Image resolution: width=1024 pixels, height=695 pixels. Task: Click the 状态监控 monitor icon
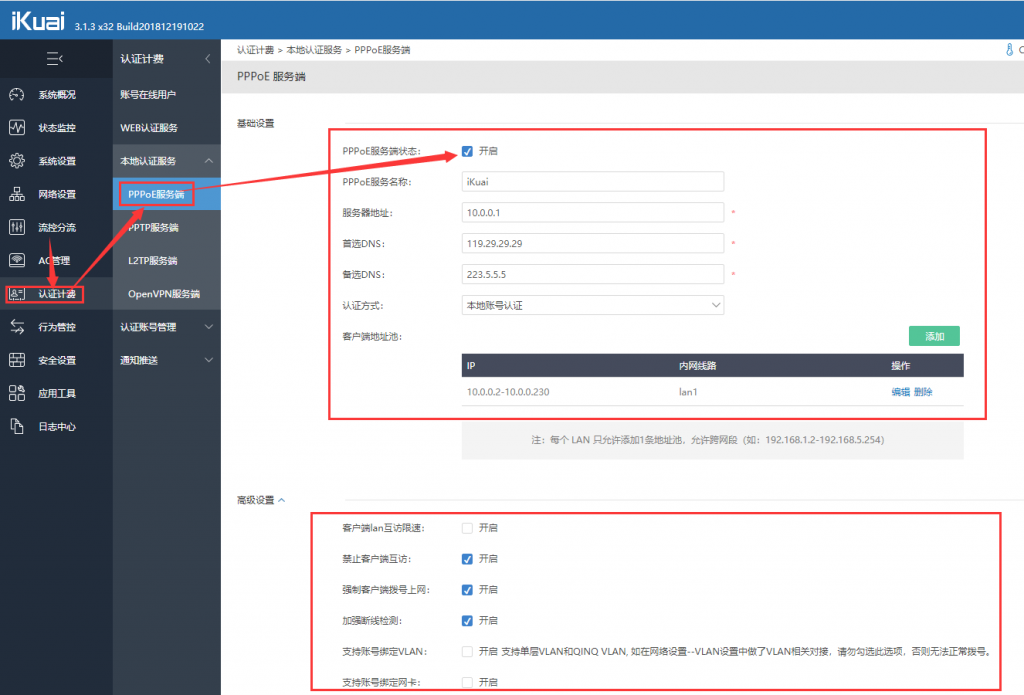point(17,128)
